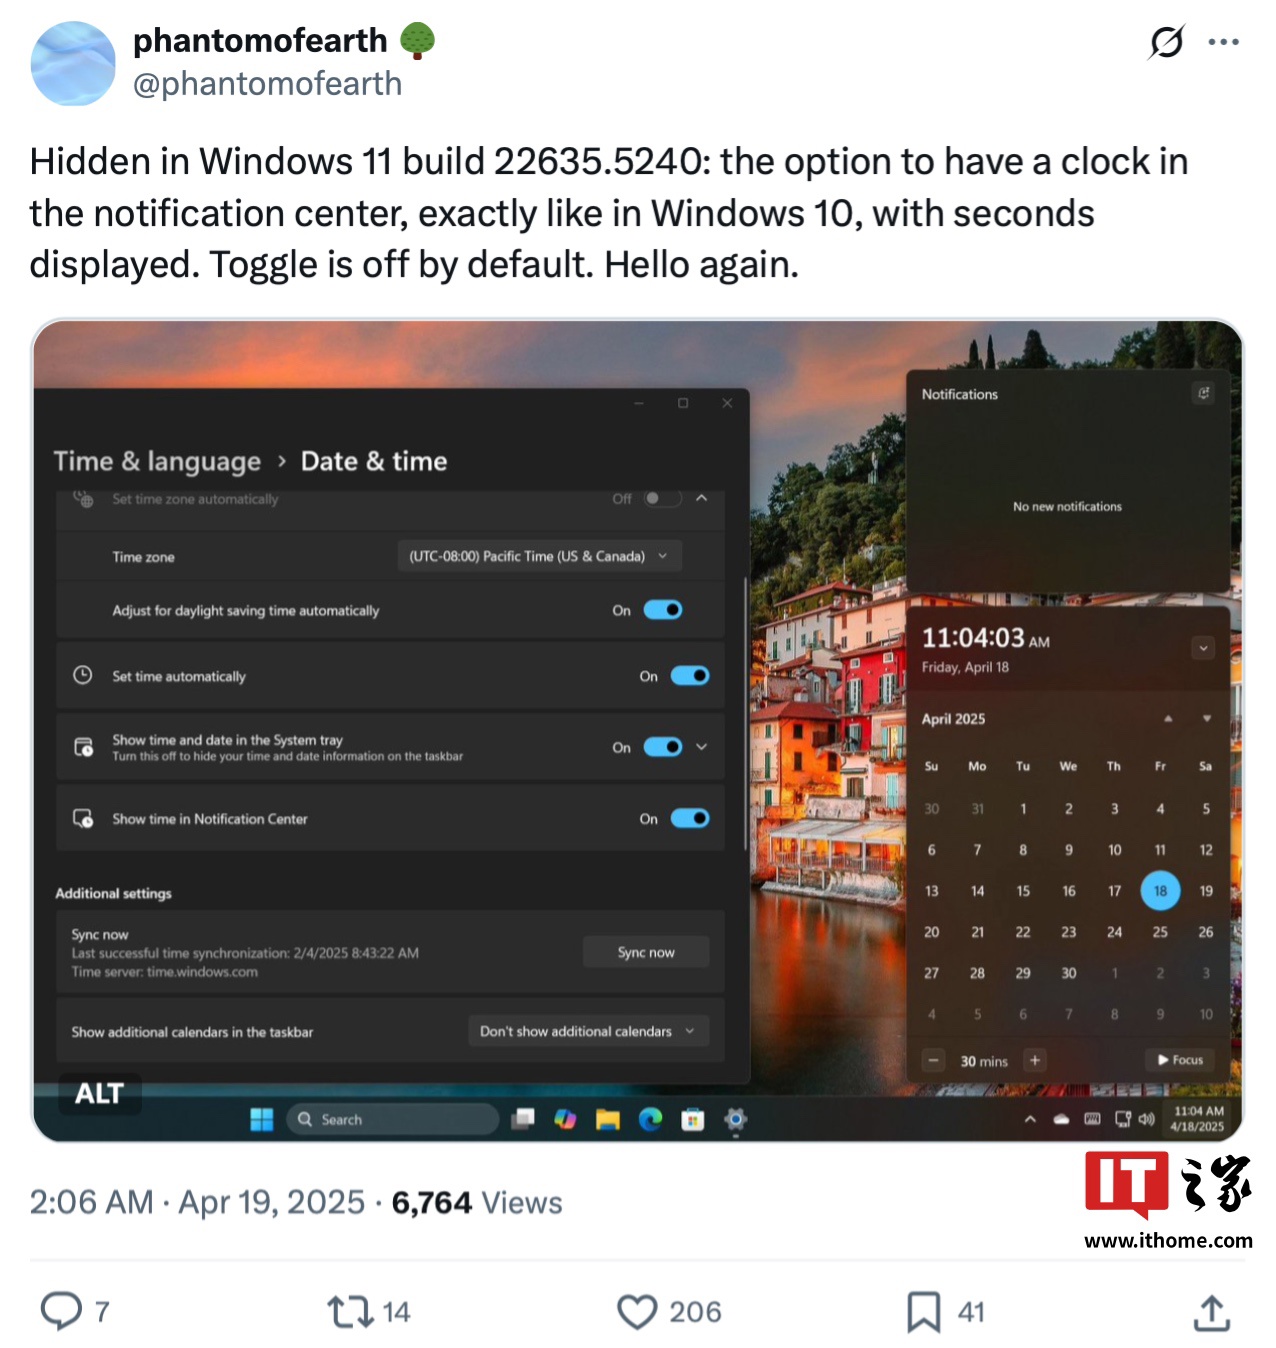Open the Time zone dropdown
1276x1348 pixels.
point(540,556)
